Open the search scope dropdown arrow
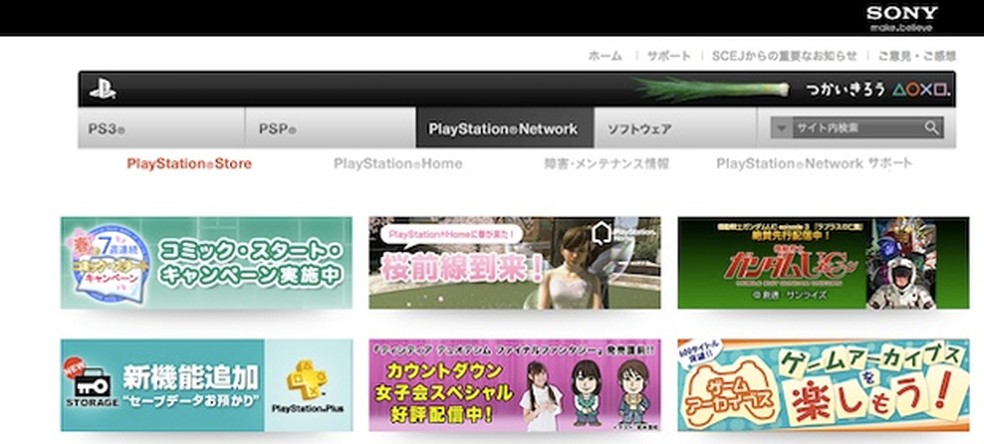The height and width of the screenshot is (444, 984). click(781, 128)
